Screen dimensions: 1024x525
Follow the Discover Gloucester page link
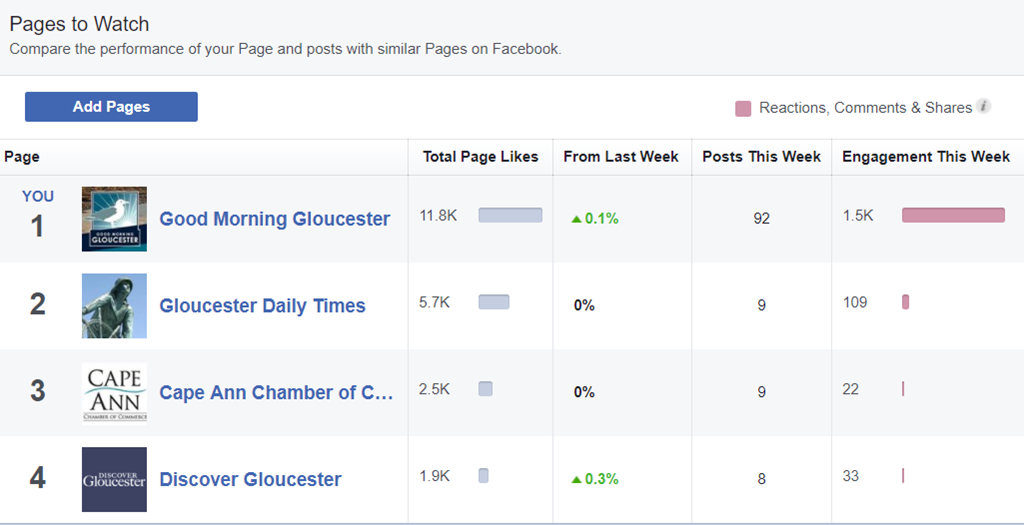[x=251, y=479]
